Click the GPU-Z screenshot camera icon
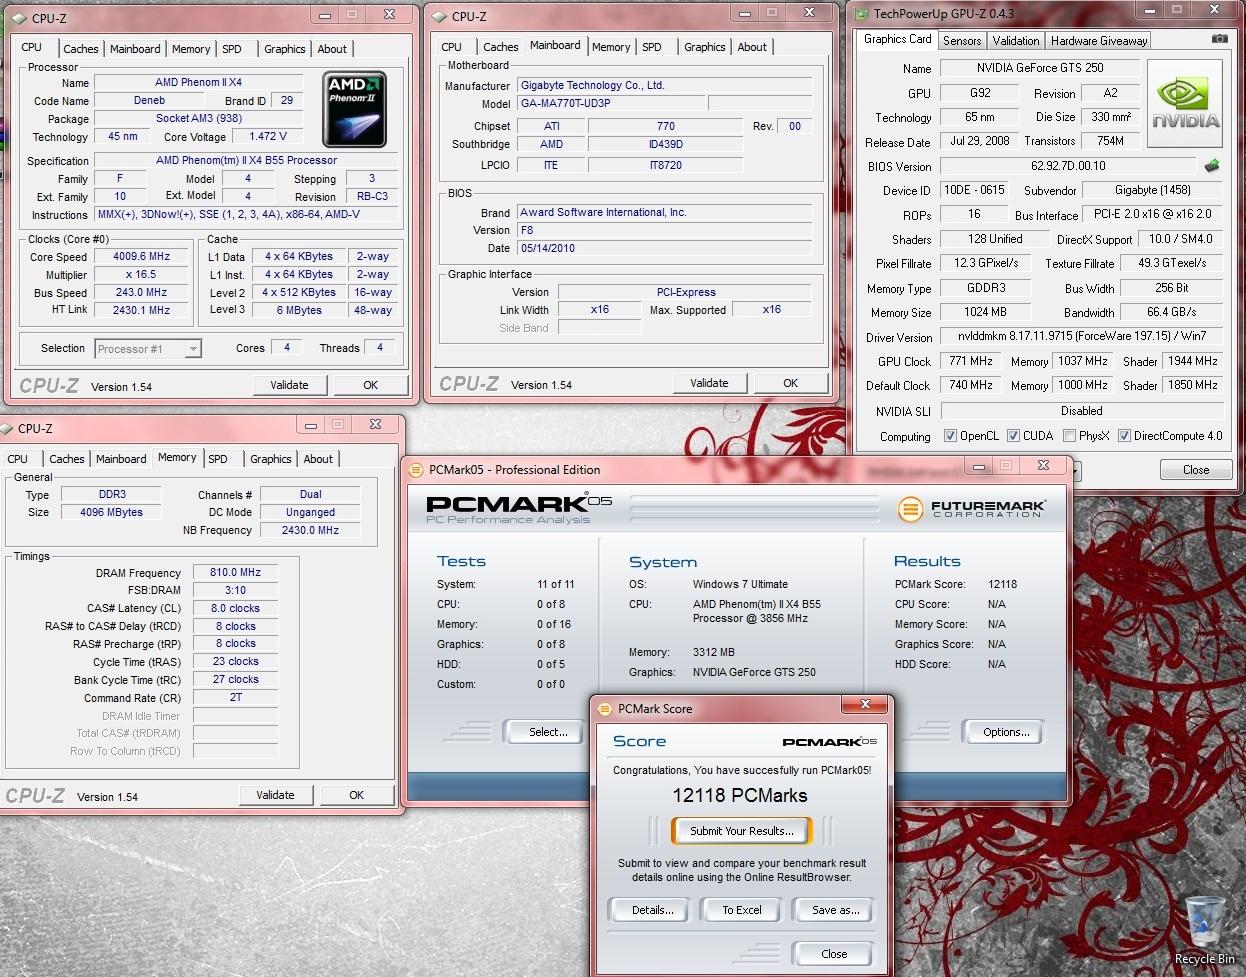Screen dimensions: 1246x977 coord(1219,39)
